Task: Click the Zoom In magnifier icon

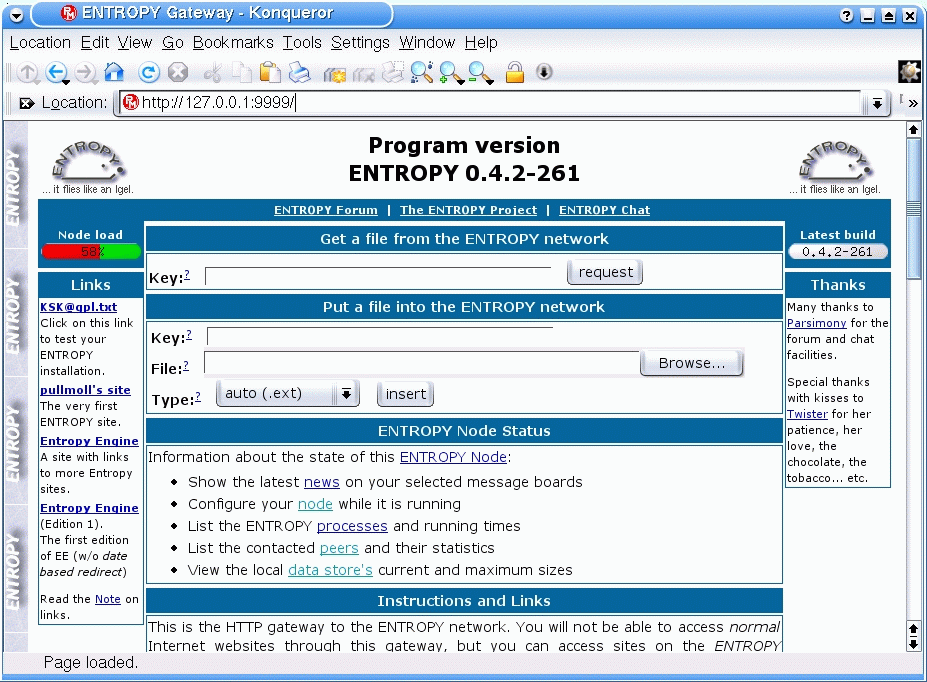Action: [451, 73]
